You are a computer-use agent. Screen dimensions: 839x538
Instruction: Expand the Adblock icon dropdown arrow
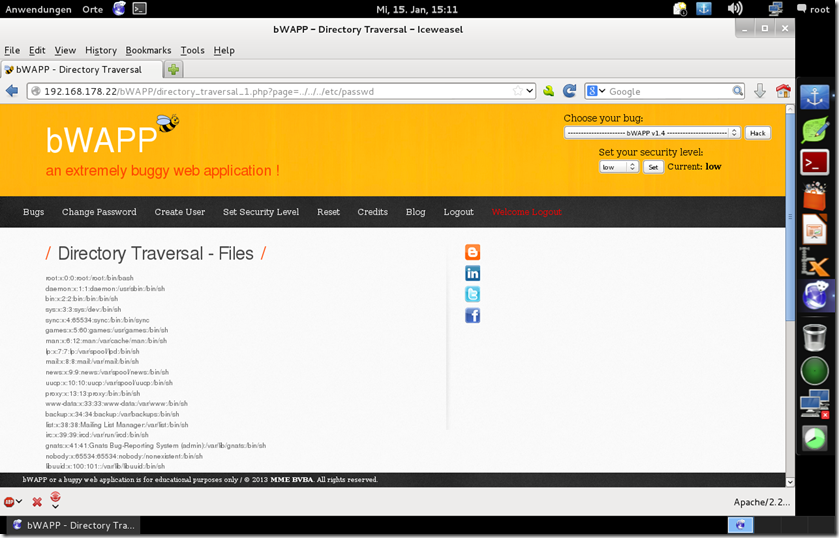pyautogui.click(x=19, y=502)
